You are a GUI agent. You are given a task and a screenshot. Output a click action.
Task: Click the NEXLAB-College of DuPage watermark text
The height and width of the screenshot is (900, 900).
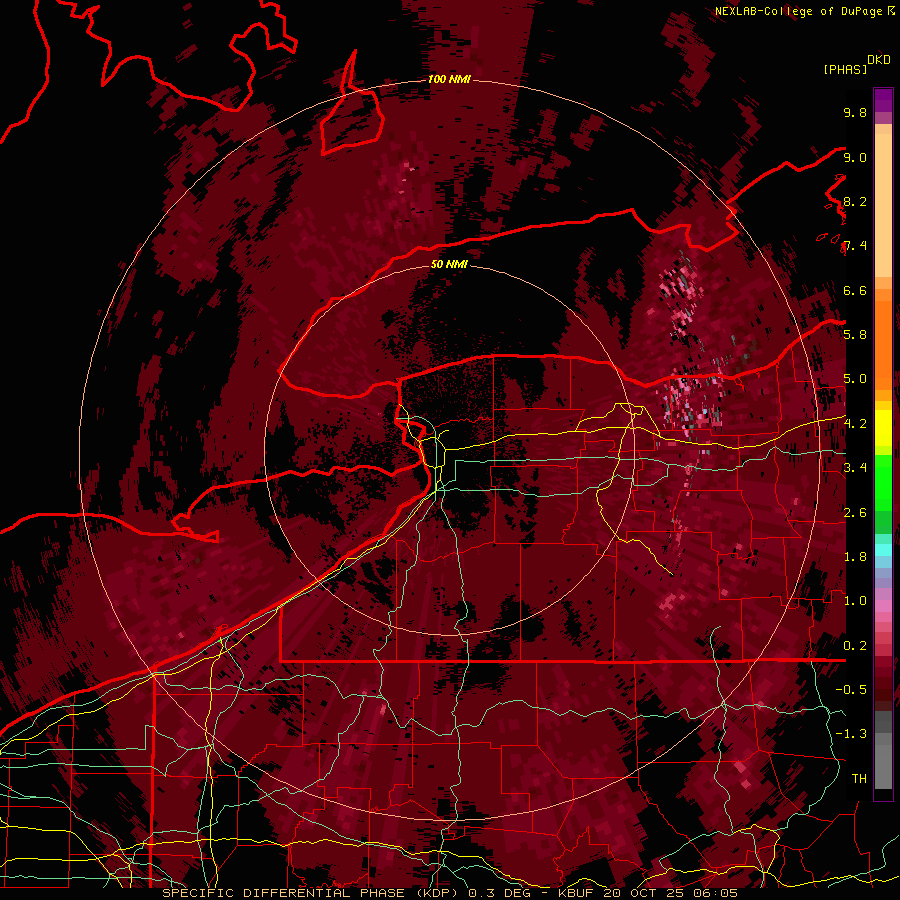tap(798, 11)
